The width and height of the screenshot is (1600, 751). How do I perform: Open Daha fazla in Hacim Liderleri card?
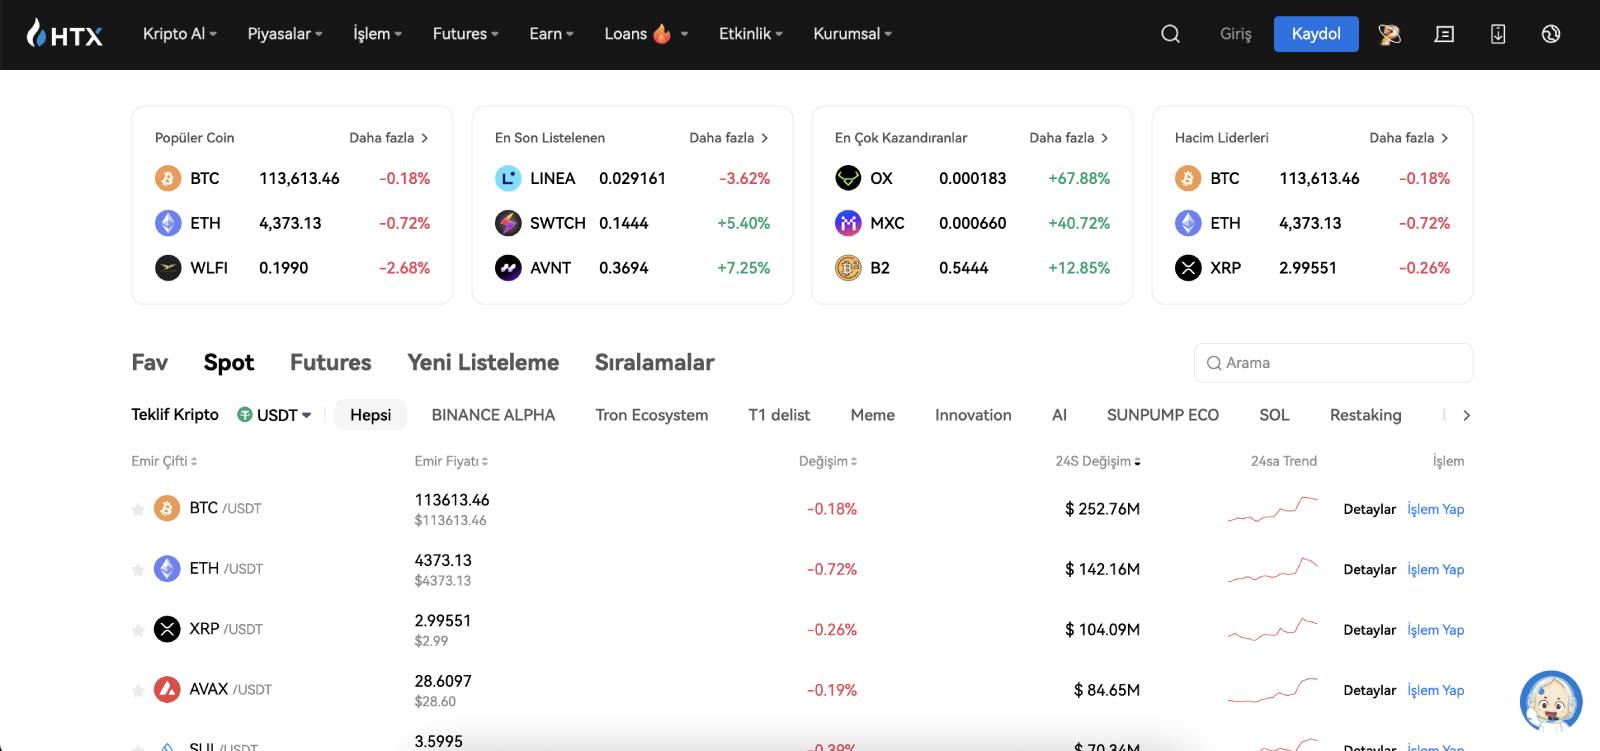[x=1409, y=138]
